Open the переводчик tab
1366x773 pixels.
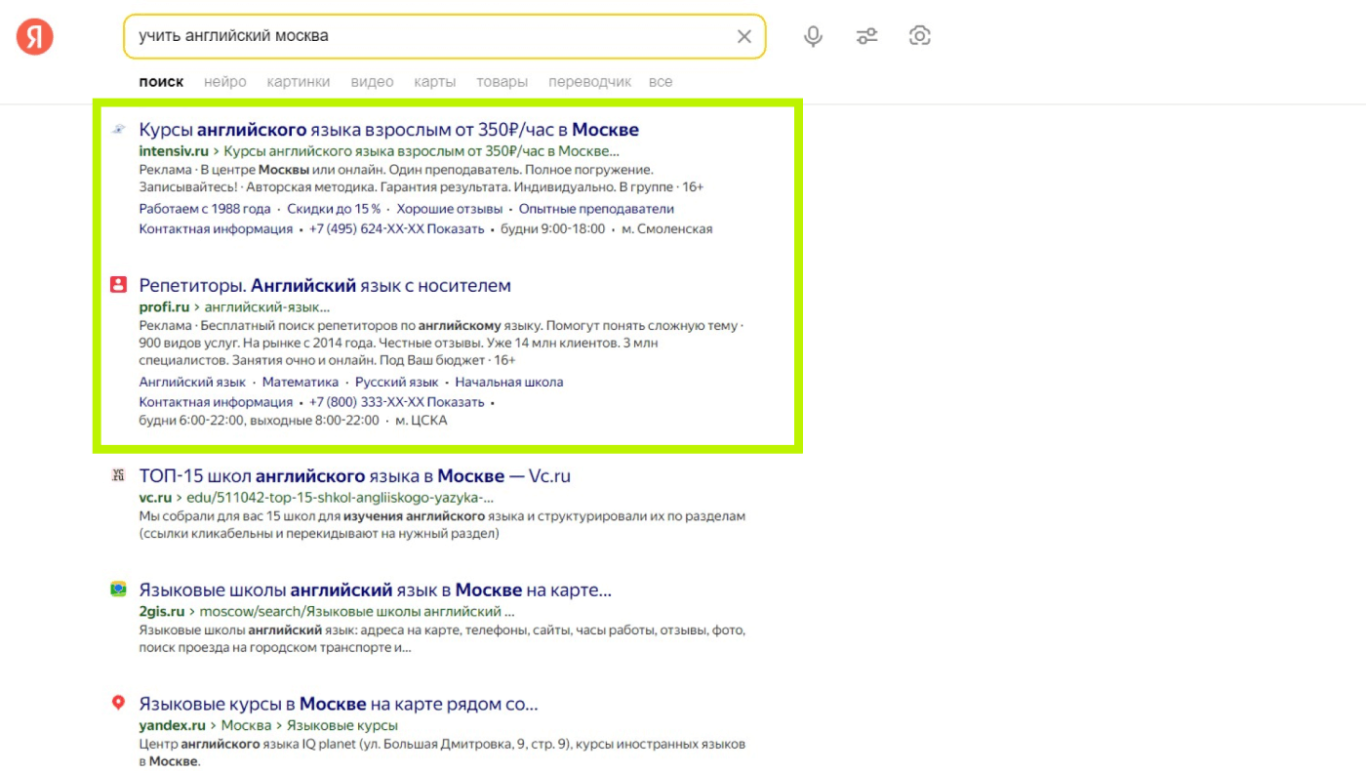590,82
